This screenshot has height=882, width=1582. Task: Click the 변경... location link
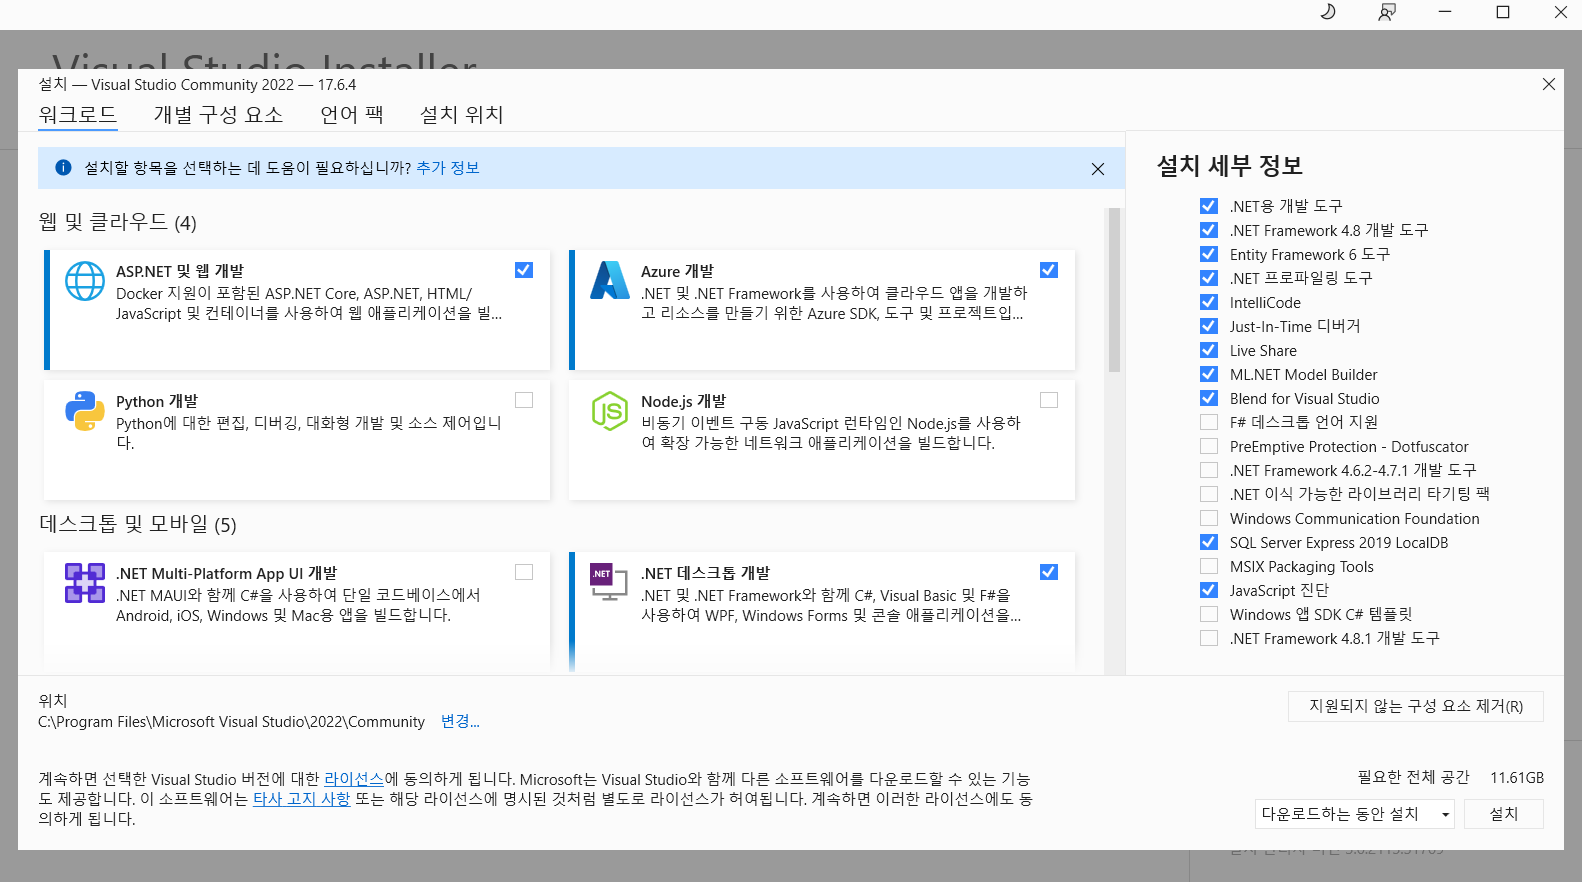point(460,721)
